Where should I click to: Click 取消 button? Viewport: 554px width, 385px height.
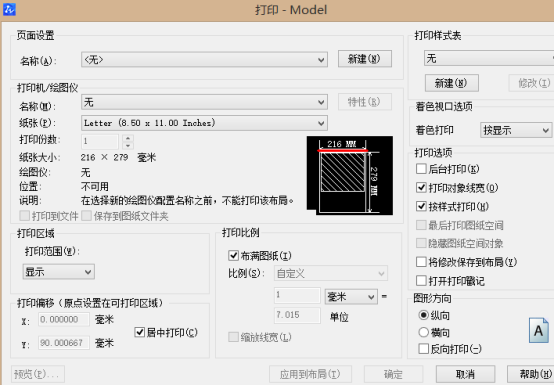465,374
